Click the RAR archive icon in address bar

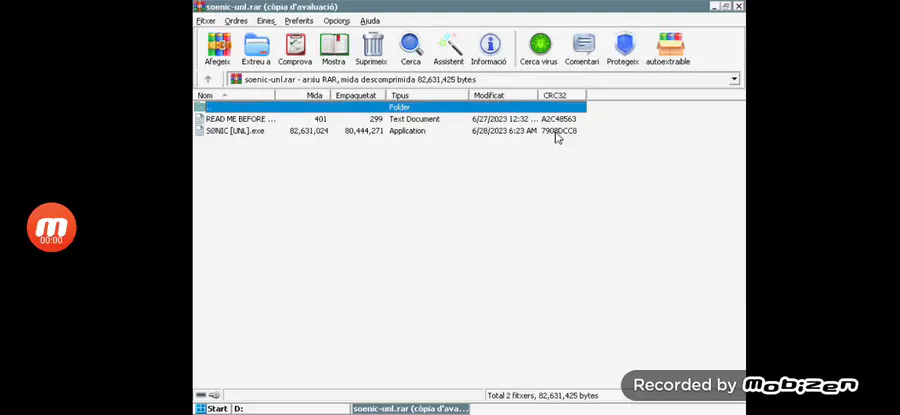[x=236, y=79]
